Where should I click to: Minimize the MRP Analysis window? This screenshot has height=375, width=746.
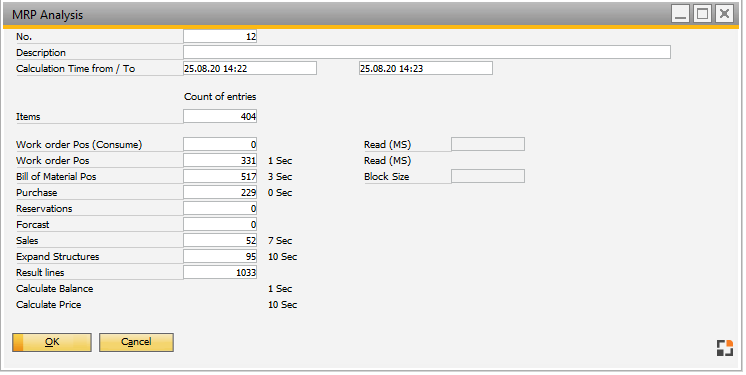coord(681,14)
